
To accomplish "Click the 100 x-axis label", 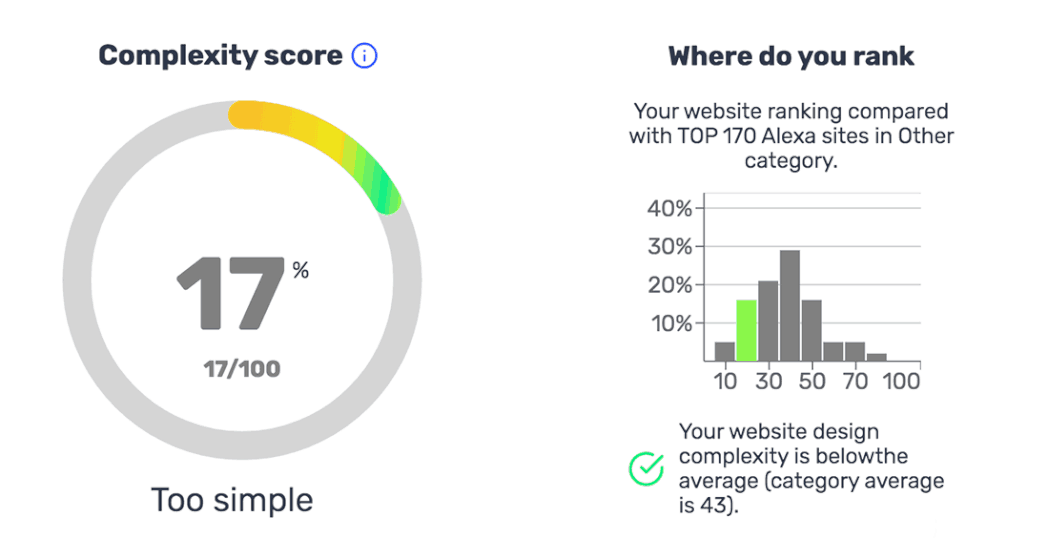I will pyautogui.click(x=901, y=381).
